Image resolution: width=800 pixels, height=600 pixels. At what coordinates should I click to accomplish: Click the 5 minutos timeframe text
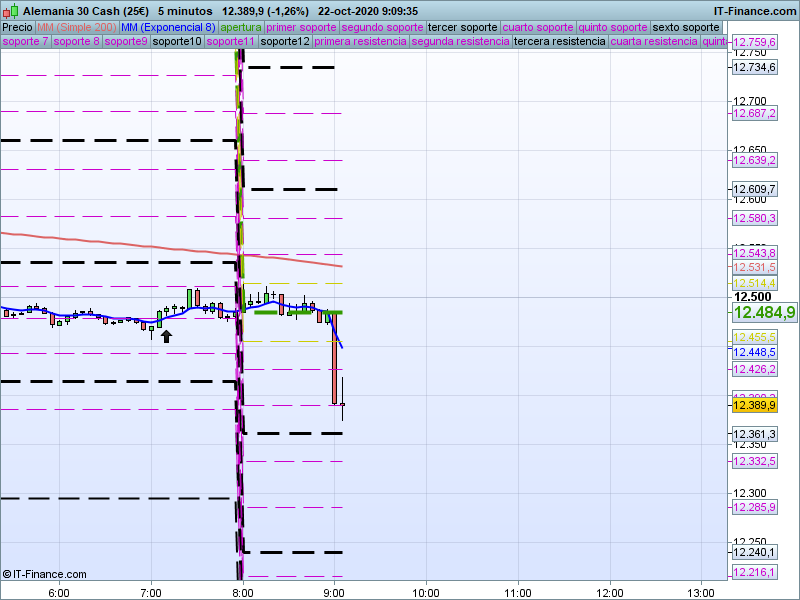click(185, 11)
